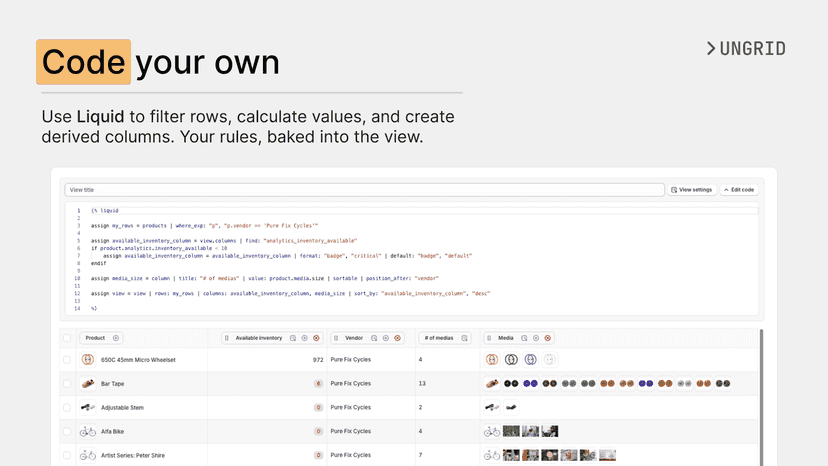Viewport: 828px width, 466px height.
Task: Click the drag handle on Vendor column
Action: tap(336, 338)
